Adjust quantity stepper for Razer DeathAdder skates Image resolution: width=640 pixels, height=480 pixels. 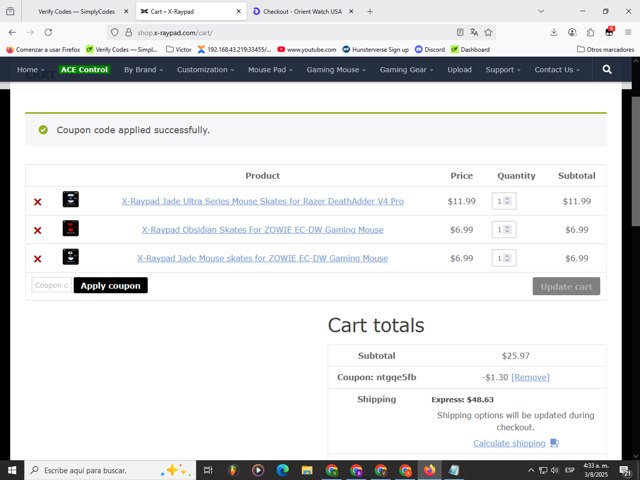[507, 201]
